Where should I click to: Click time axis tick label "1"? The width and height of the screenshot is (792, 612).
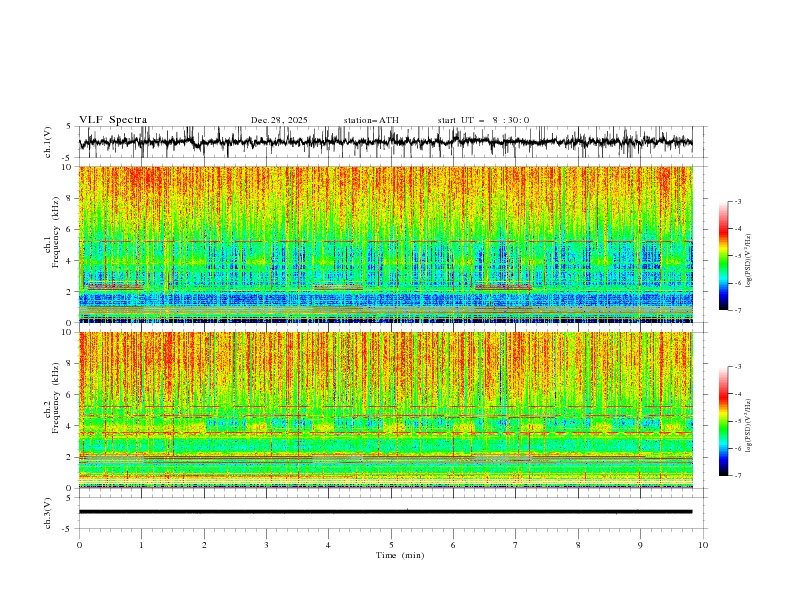pyautogui.click(x=141, y=545)
